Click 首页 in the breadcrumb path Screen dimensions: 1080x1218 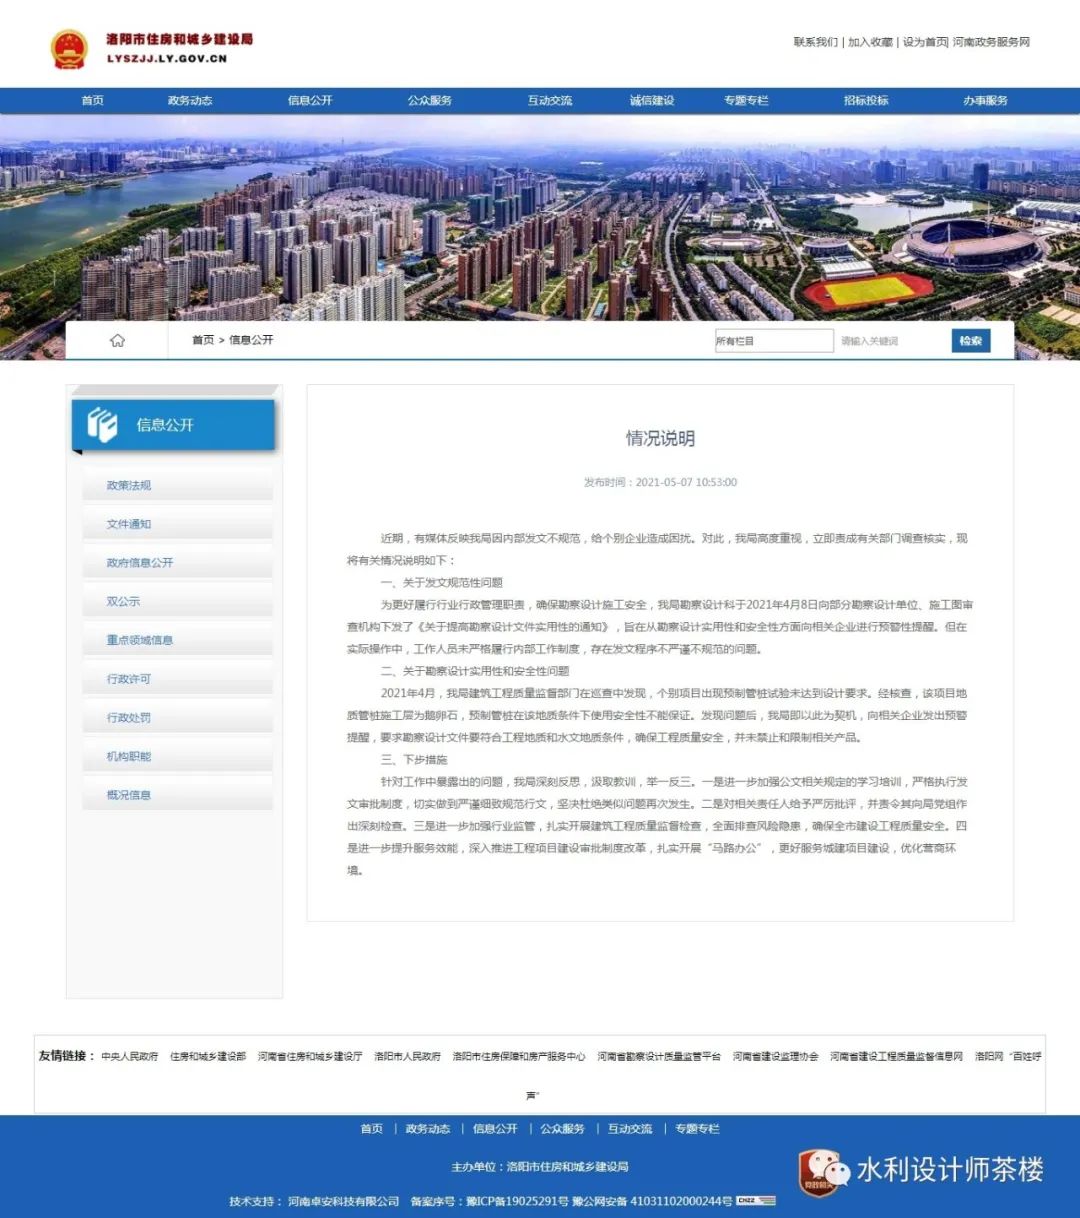[x=203, y=340]
